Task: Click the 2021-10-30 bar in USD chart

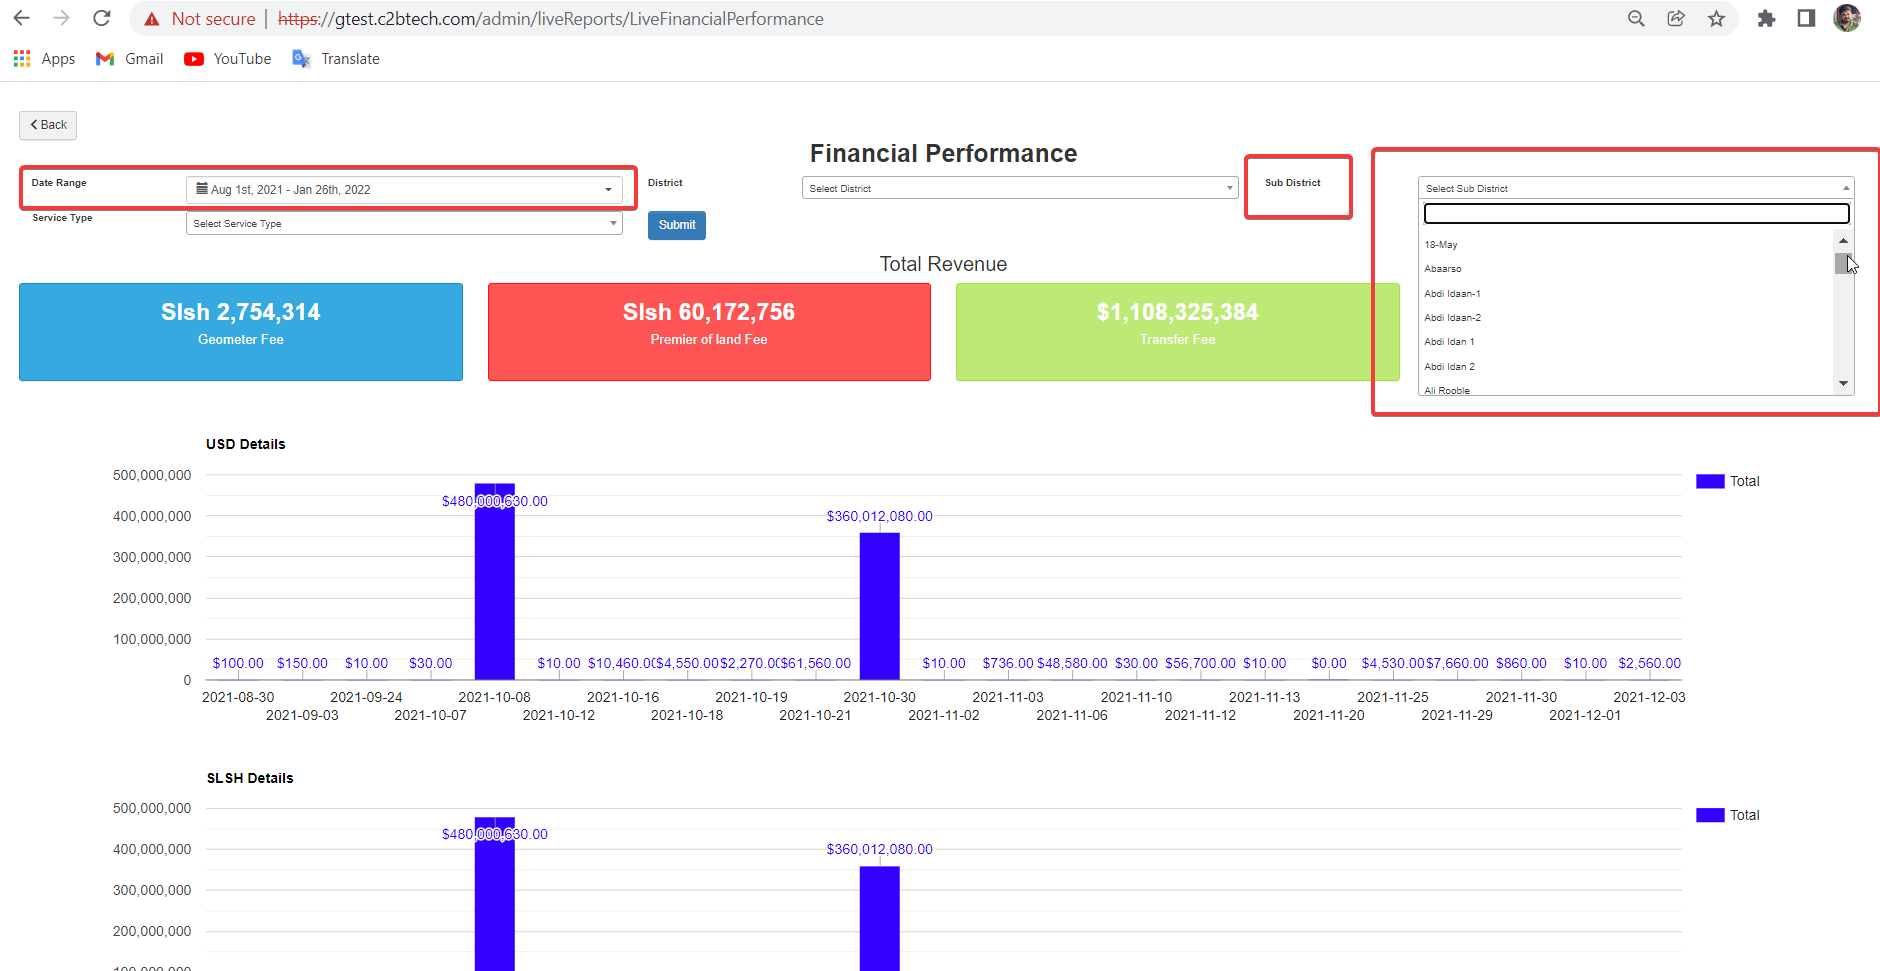Action: click(879, 606)
